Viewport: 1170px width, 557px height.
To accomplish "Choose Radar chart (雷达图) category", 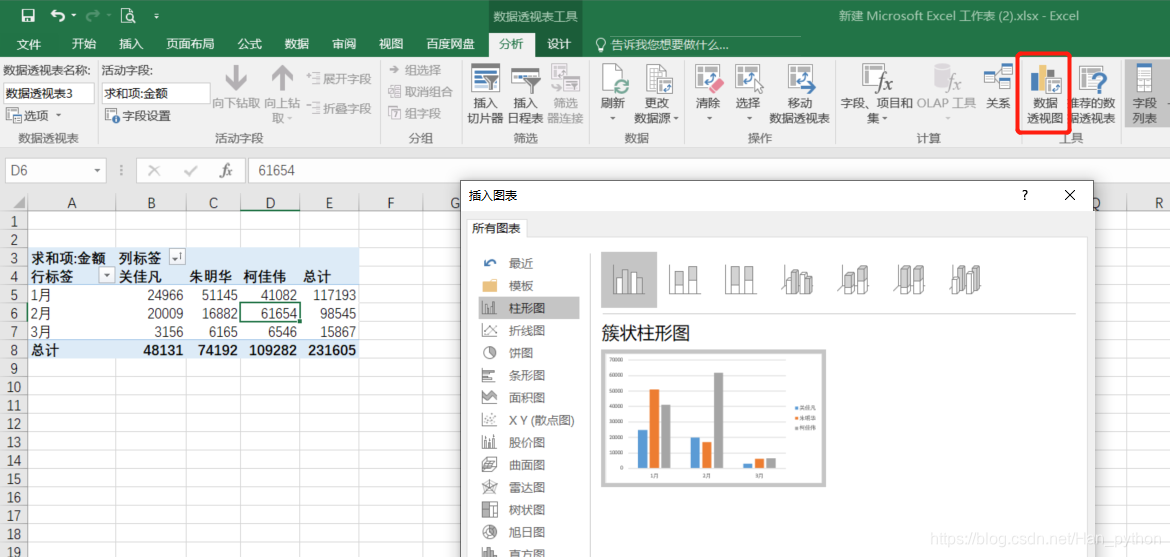I will point(528,487).
